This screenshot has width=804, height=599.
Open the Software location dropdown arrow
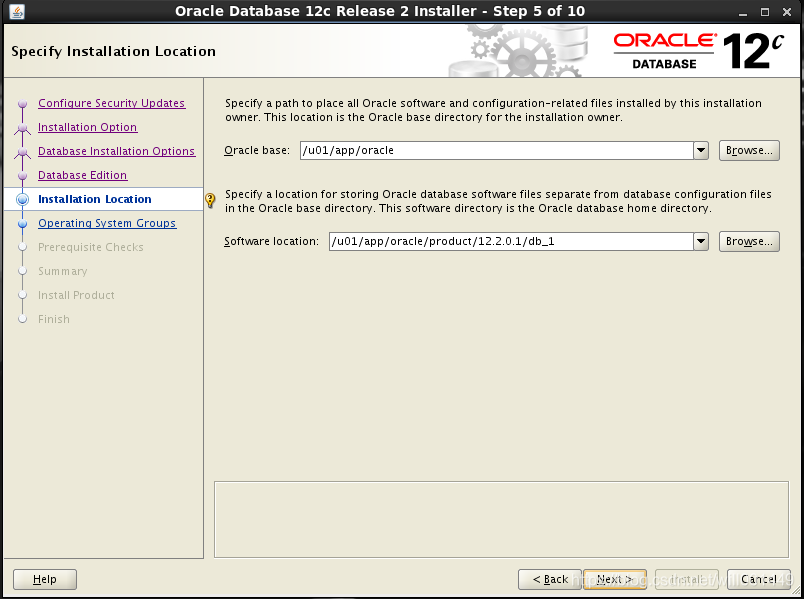pyautogui.click(x=701, y=241)
